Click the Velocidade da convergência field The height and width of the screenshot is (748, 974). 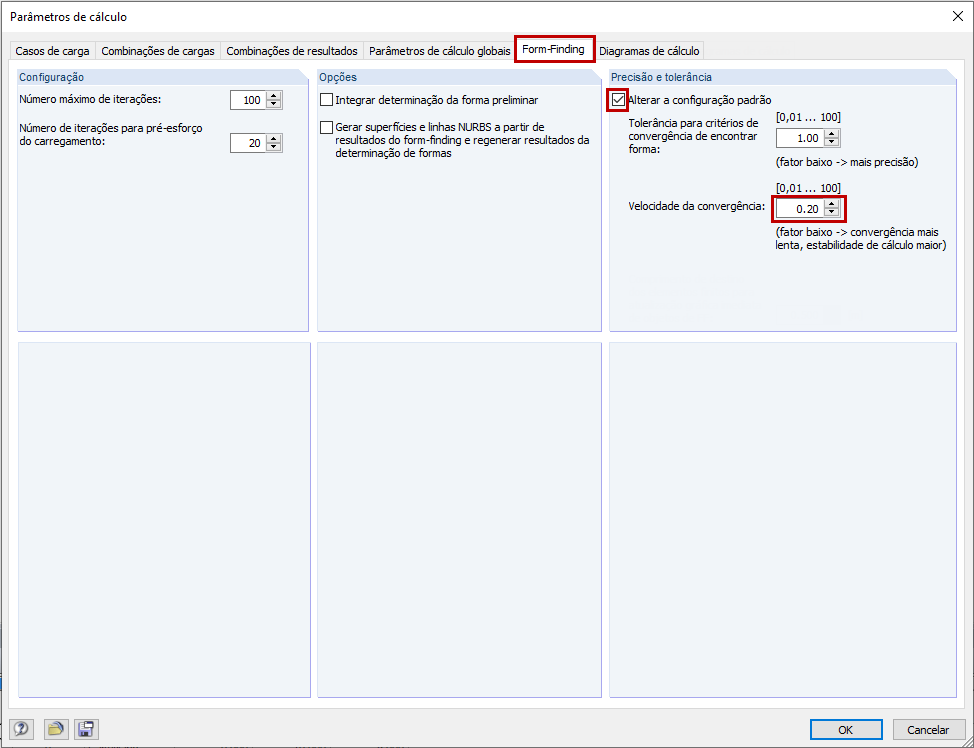coord(800,209)
